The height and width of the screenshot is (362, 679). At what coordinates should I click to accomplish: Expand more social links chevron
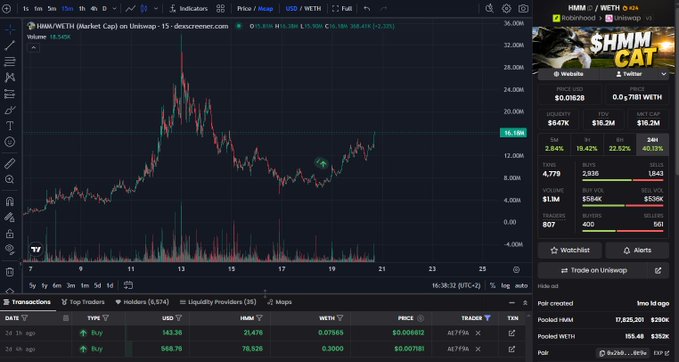[x=664, y=74]
